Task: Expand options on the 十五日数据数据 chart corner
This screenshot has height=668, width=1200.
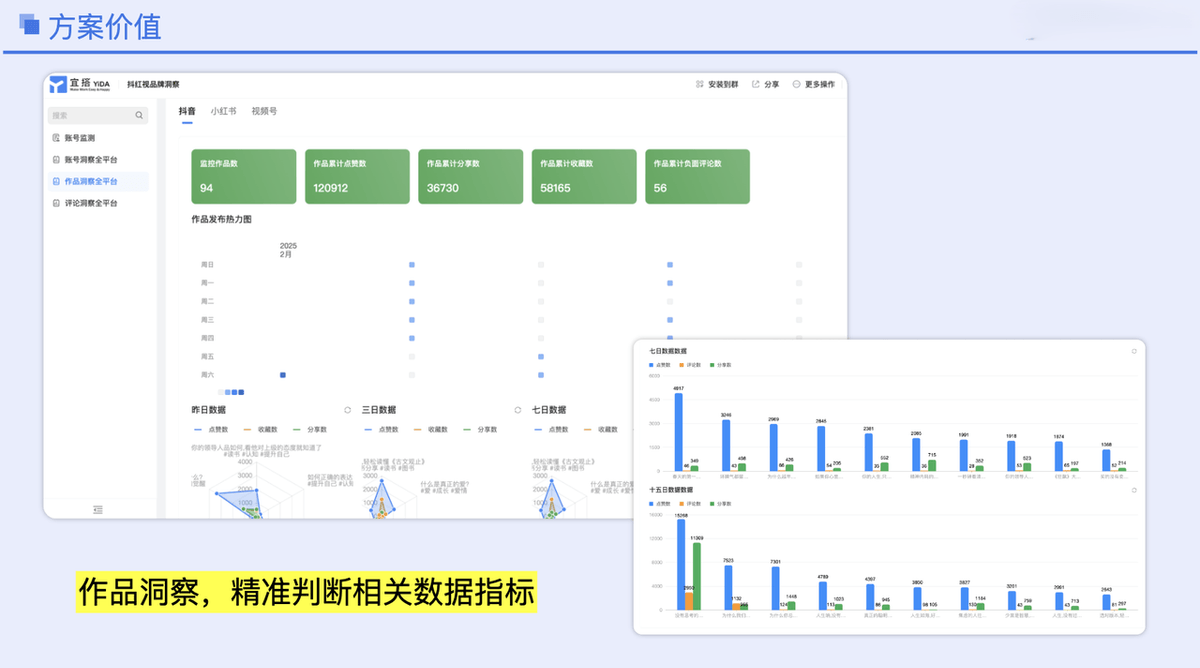Action: pos(1136,489)
